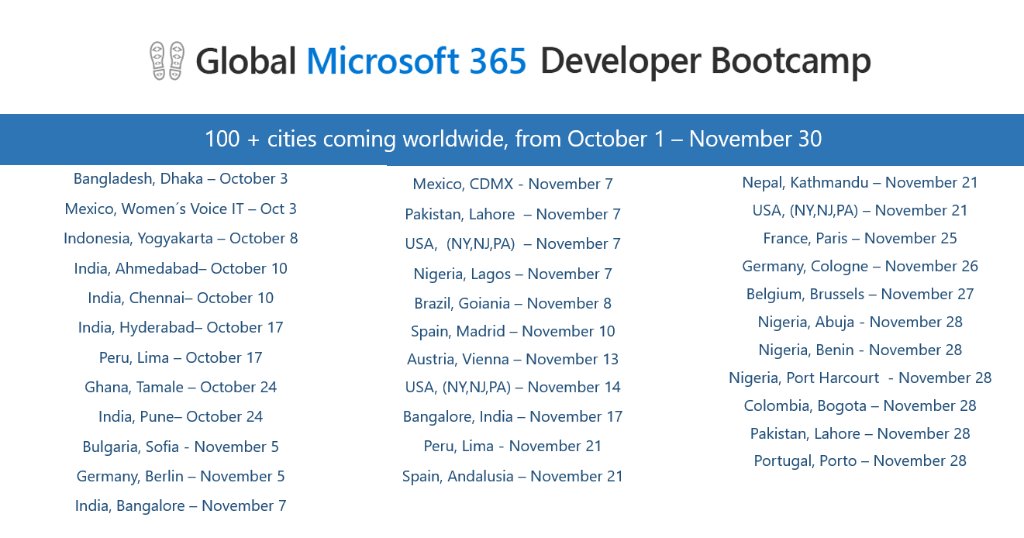This screenshot has width=1024, height=538.
Task: Select 'India, Chennai– October 10' entry
Action: click(180, 298)
